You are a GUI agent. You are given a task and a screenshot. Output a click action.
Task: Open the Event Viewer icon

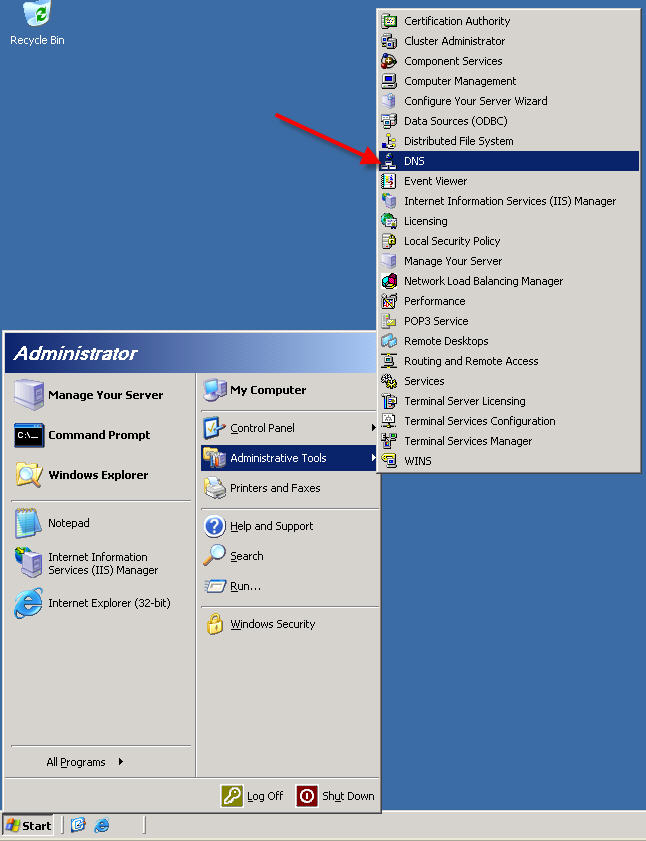point(389,181)
